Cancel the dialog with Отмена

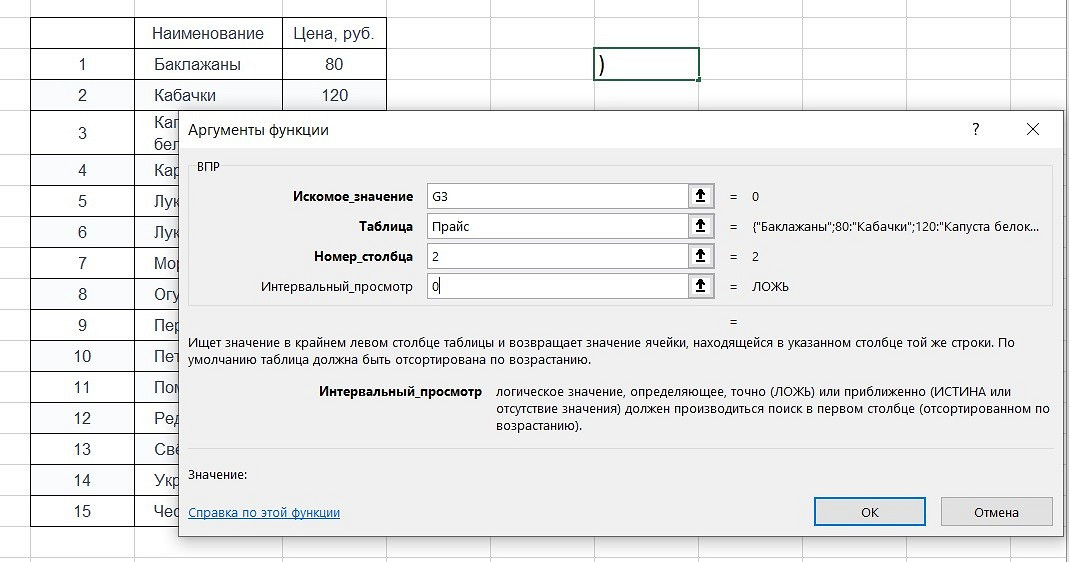(x=996, y=512)
